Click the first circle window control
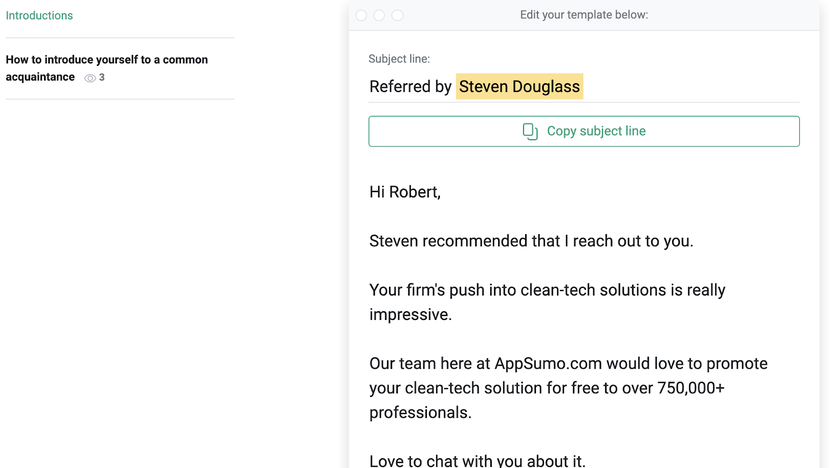831x468 pixels. click(361, 15)
